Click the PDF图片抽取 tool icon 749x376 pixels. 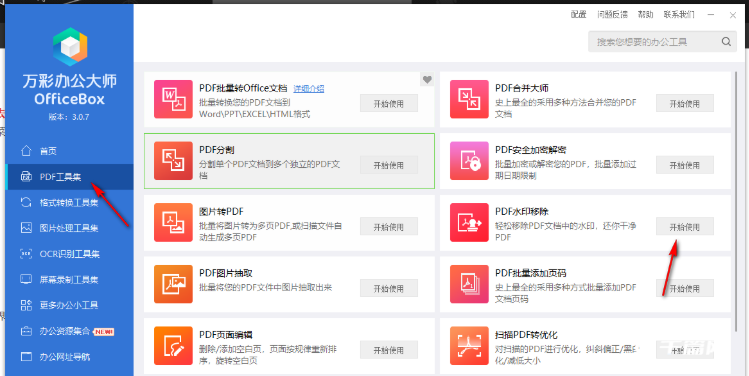point(173,284)
